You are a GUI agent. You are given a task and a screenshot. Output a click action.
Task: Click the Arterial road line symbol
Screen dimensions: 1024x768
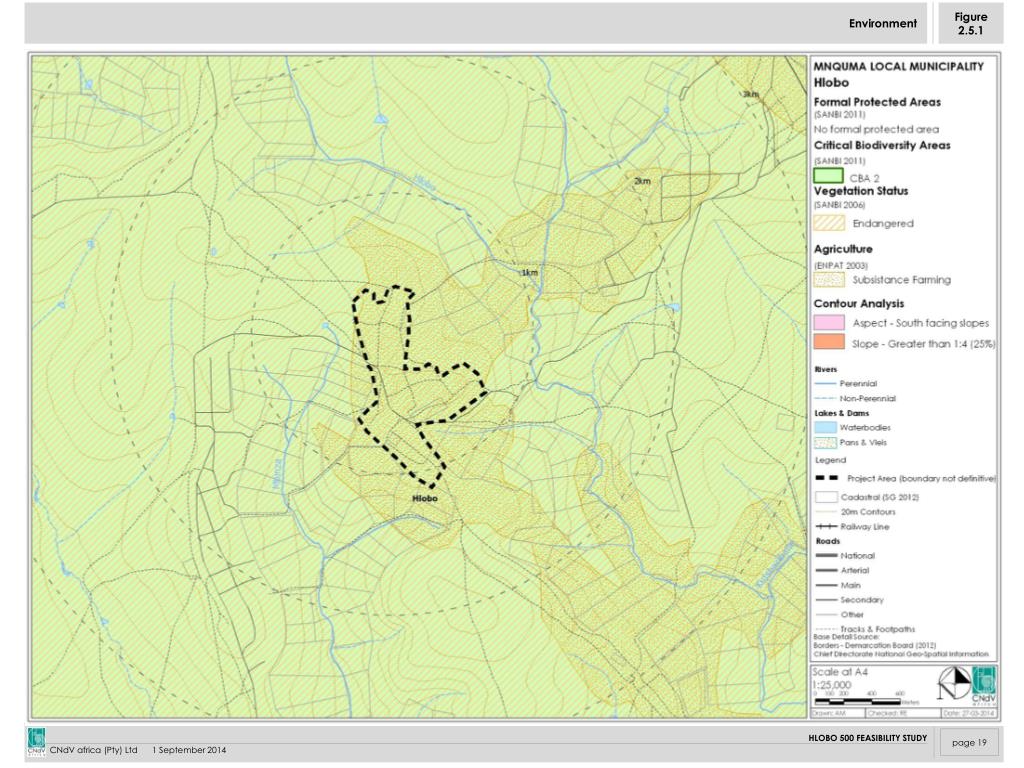(826, 570)
